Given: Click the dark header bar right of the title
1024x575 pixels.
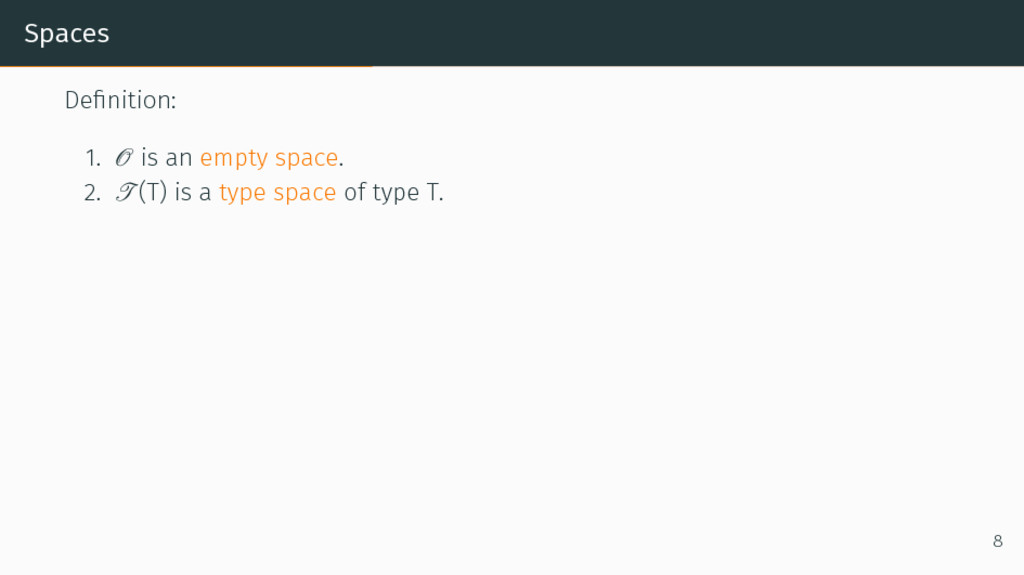Looking at the screenshot, I should [600, 33].
